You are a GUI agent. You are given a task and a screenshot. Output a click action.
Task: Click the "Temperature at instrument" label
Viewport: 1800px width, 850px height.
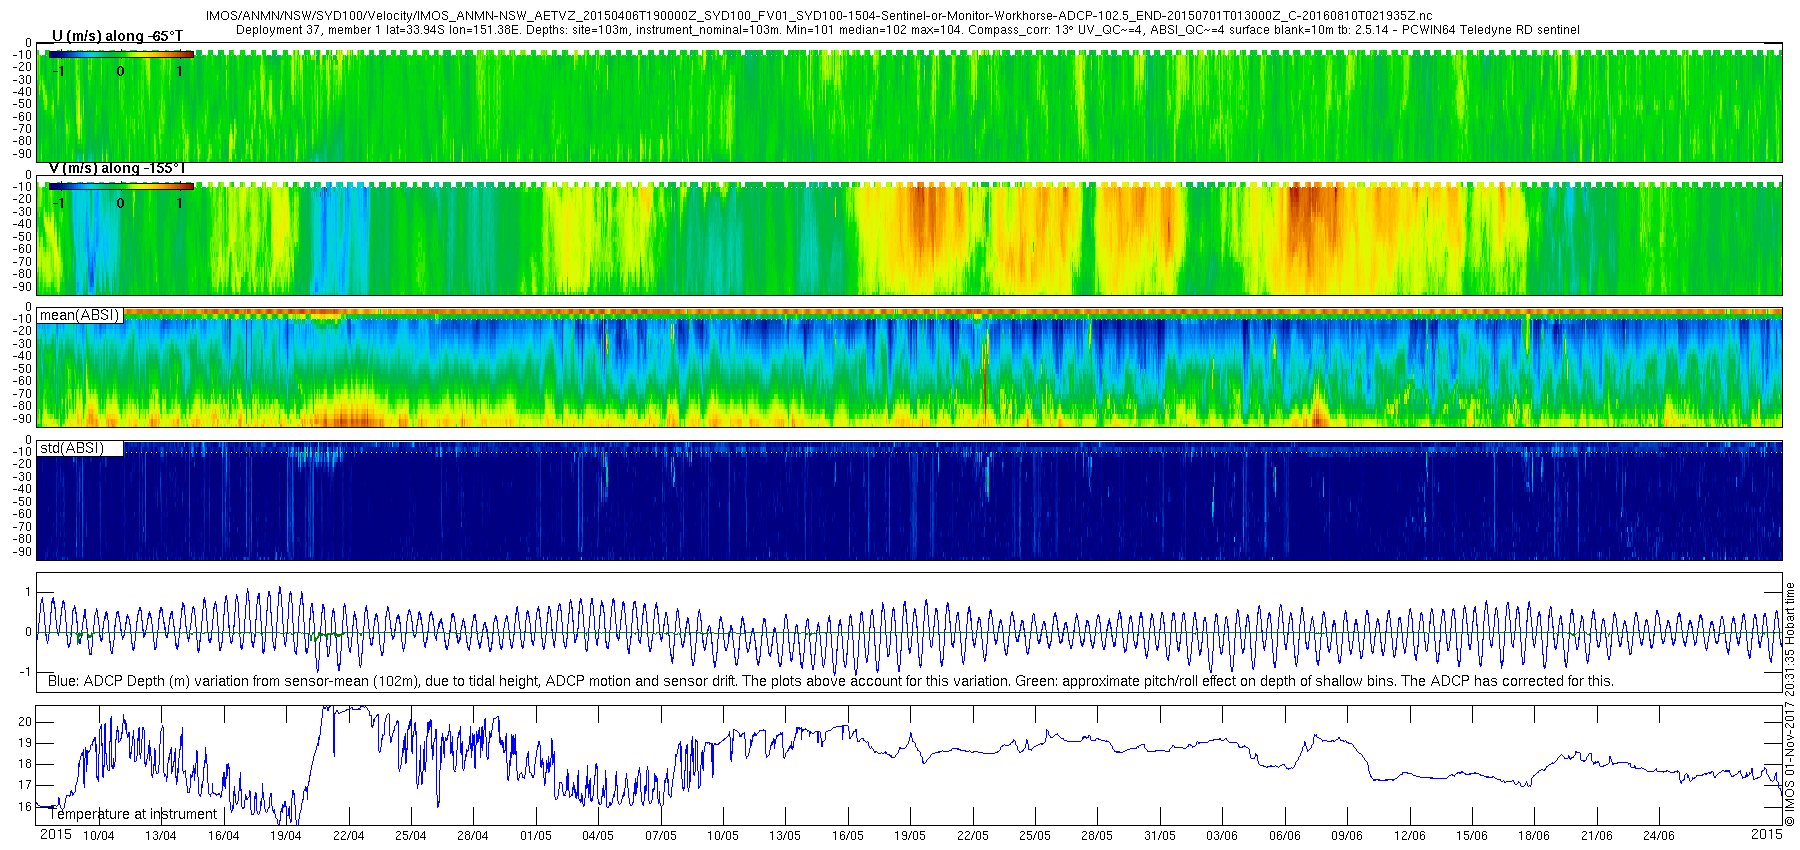click(x=133, y=814)
